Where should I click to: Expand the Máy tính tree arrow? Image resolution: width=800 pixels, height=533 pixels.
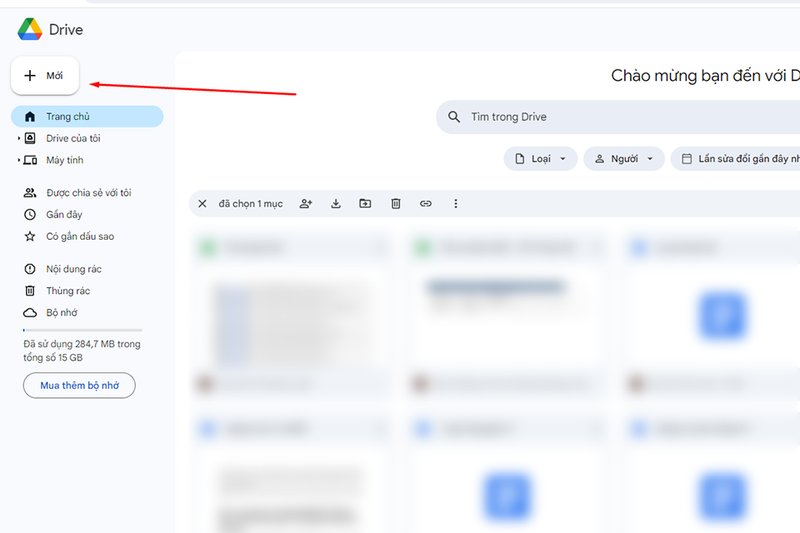19,160
